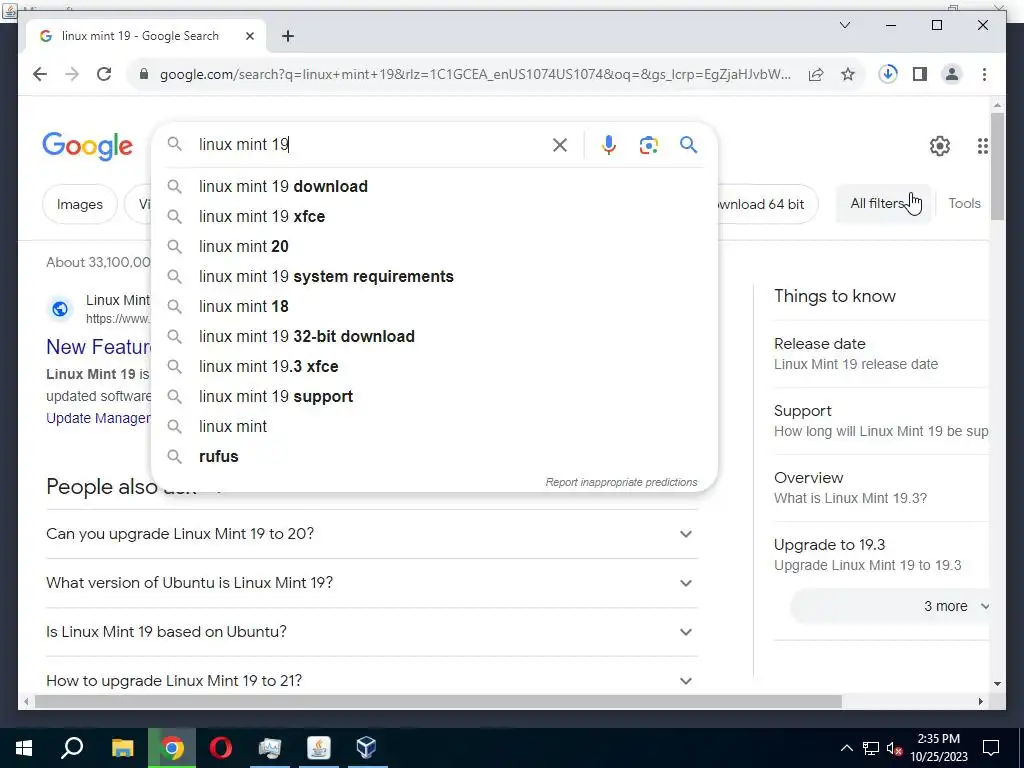Open Chrome tab search chevron
The width and height of the screenshot is (1024, 768).
pyautogui.click(x=844, y=25)
